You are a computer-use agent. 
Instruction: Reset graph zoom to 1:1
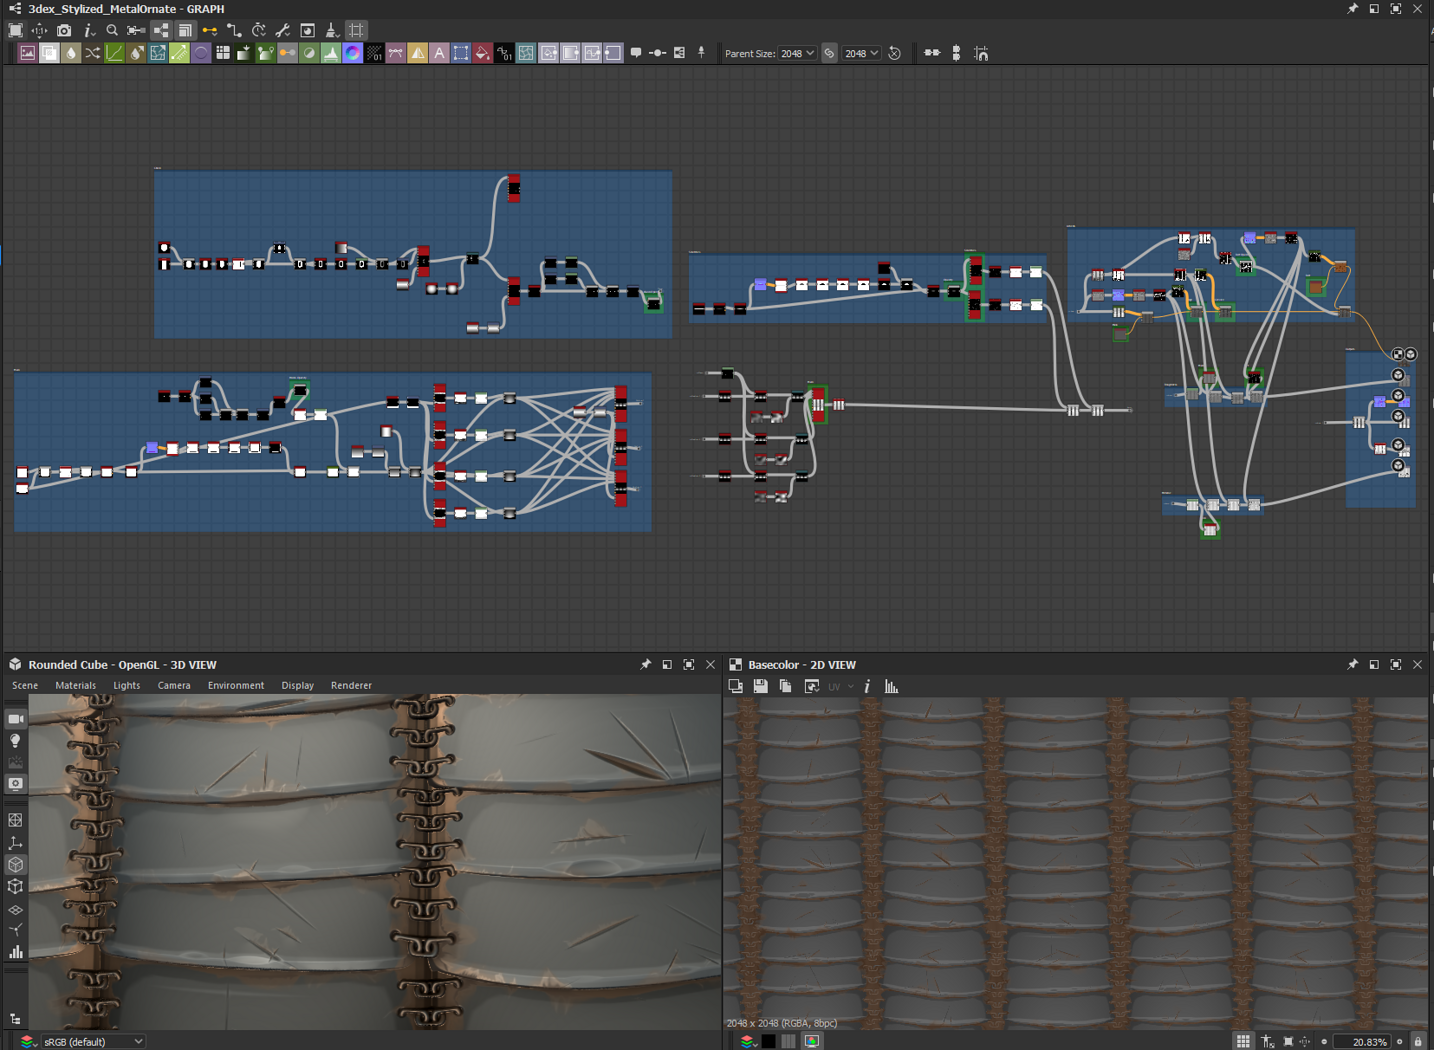click(x=39, y=30)
